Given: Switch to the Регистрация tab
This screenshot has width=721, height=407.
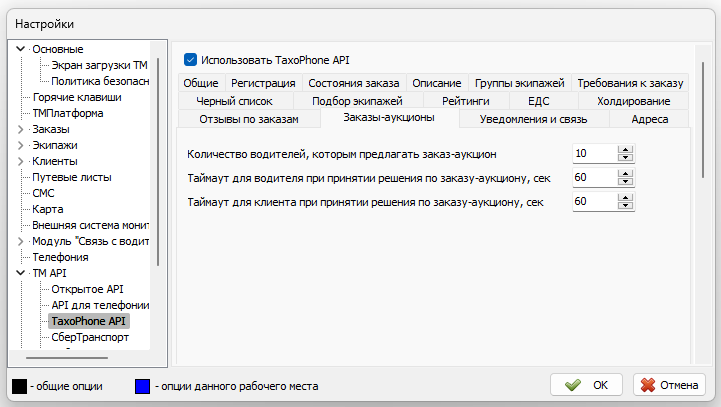Looking at the screenshot, I should tap(263, 83).
